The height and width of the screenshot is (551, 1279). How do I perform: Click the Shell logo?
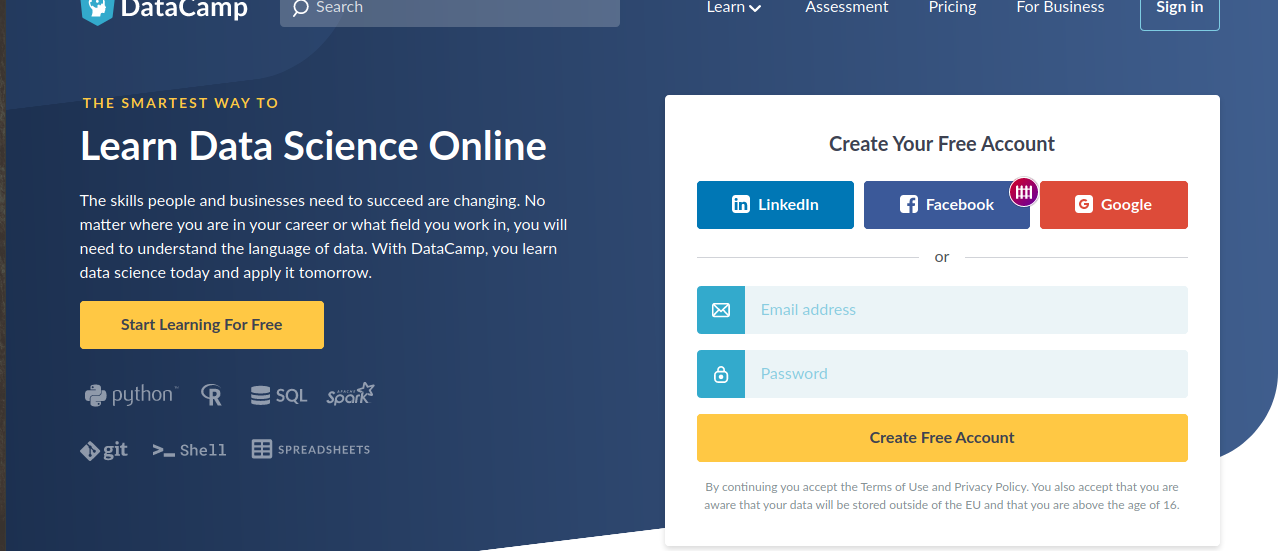[x=189, y=450]
